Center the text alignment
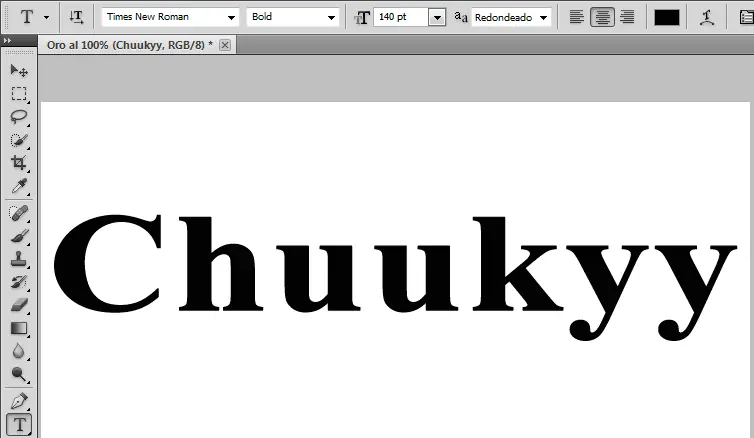Viewport: 754px width, 438px height. [x=602, y=17]
